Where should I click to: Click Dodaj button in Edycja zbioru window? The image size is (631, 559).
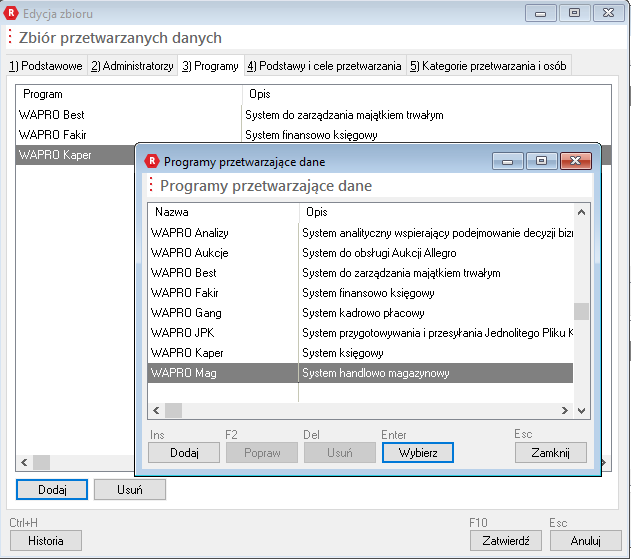coord(52,489)
